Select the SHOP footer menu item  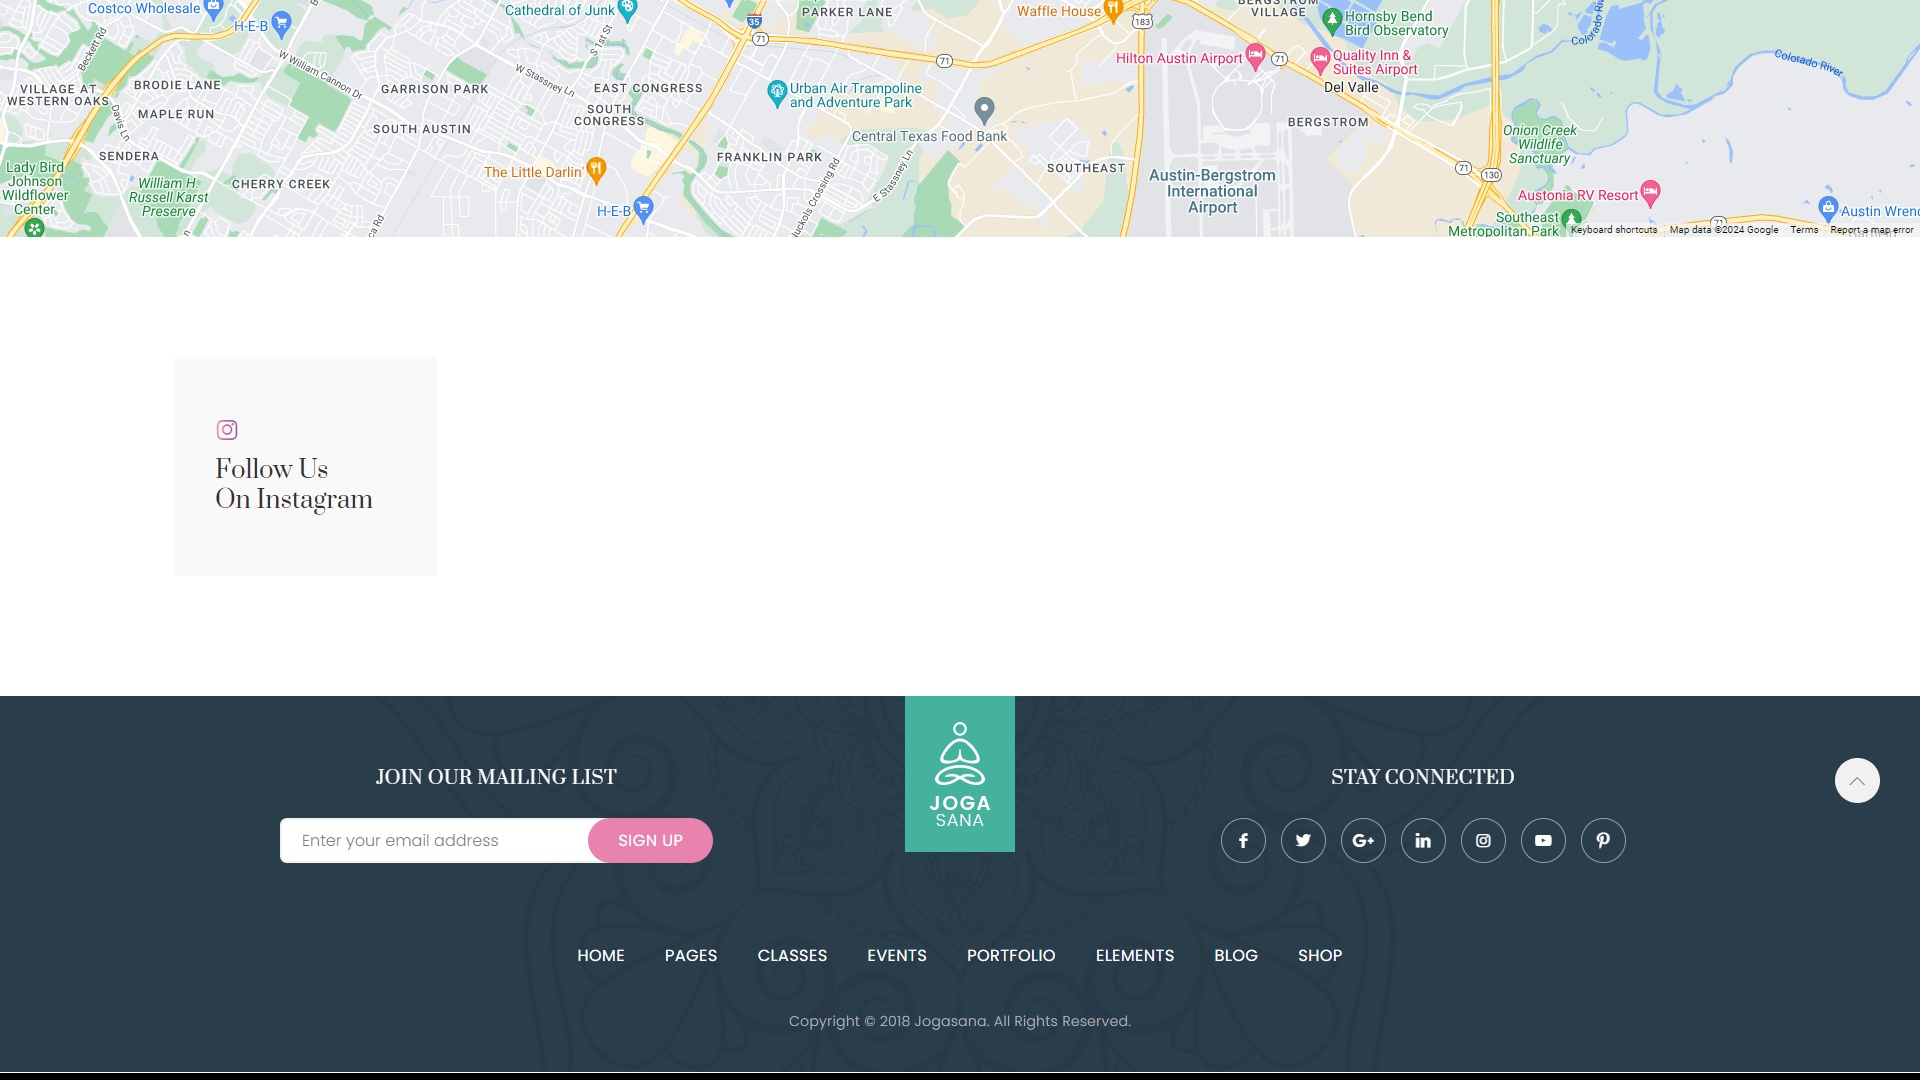click(1320, 956)
